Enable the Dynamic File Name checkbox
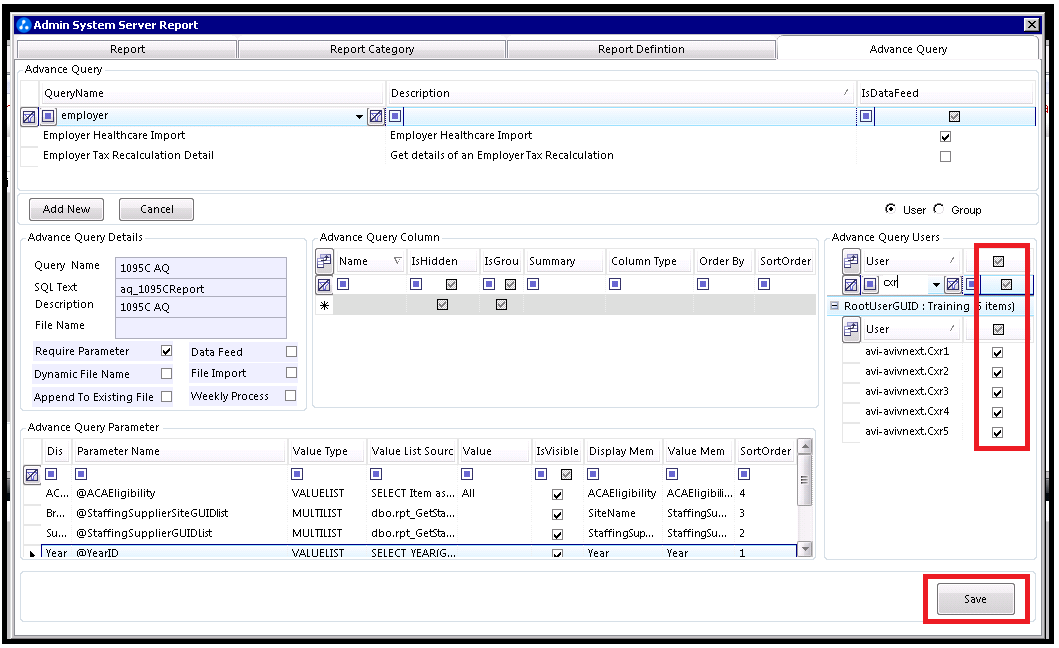This screenshot has width=1059, height=648. pos(167,374)
